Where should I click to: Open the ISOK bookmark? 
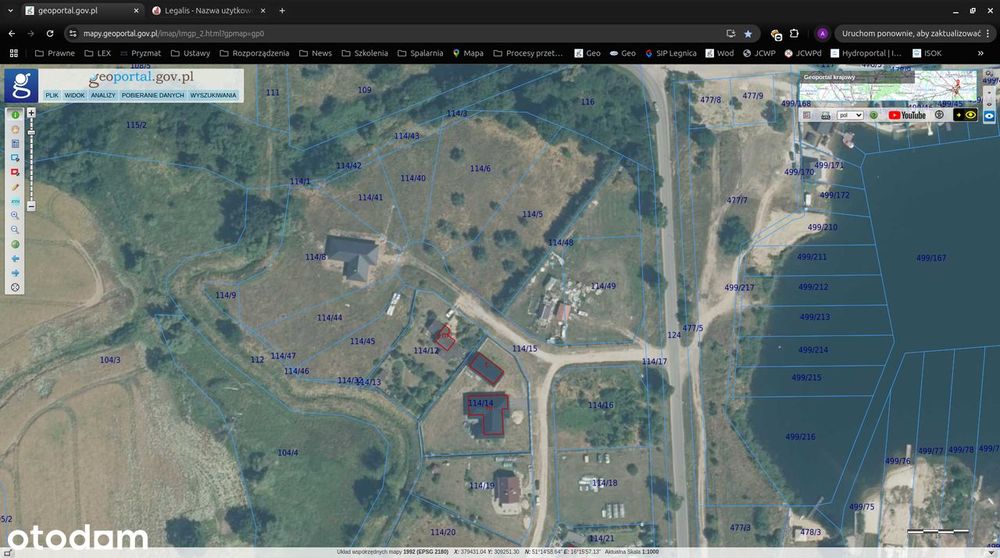(x=927, y=53)
